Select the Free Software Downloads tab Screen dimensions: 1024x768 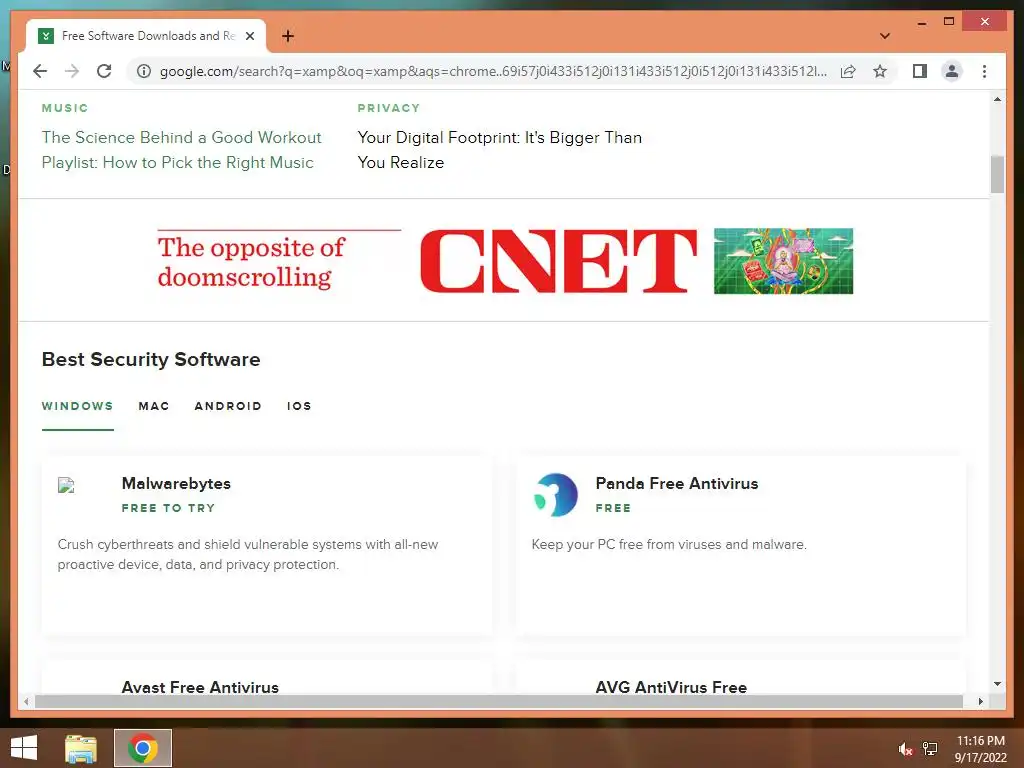pos(146,36)
